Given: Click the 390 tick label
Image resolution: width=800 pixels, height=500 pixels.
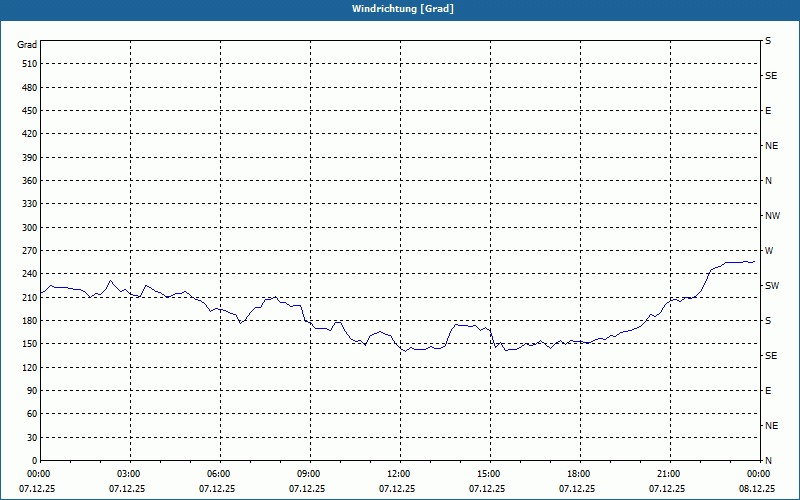Looking at the screenshot, I should (x=30, y=157).
